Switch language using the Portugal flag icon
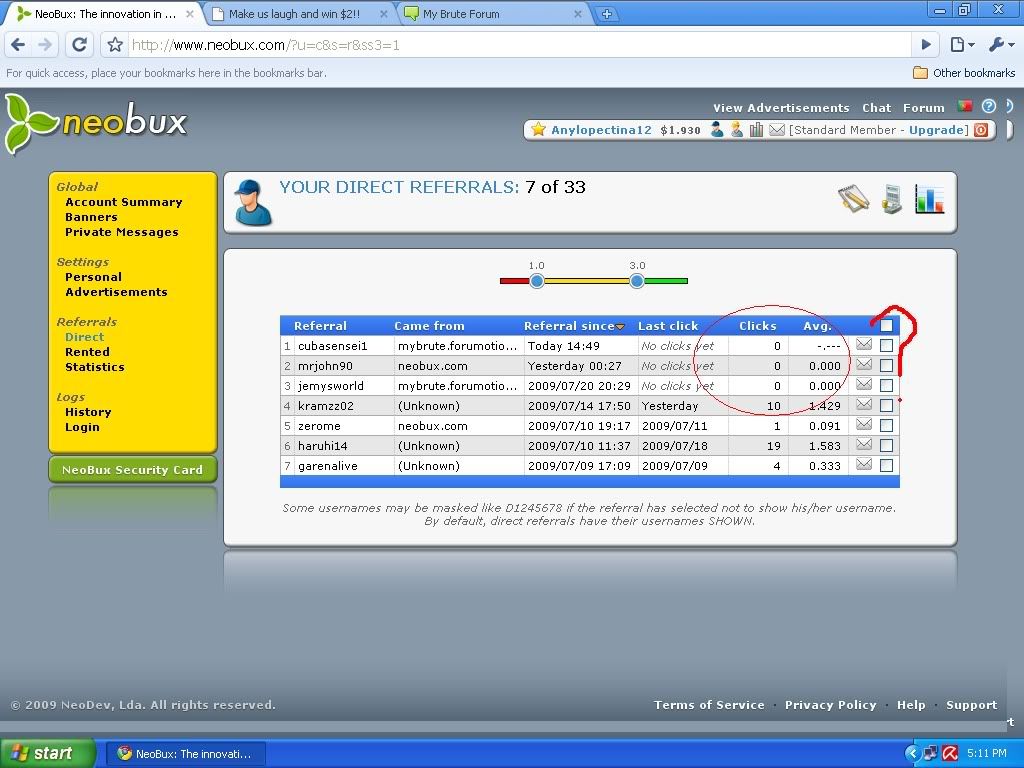1024x768 pixels. click(x=965, y=106)
